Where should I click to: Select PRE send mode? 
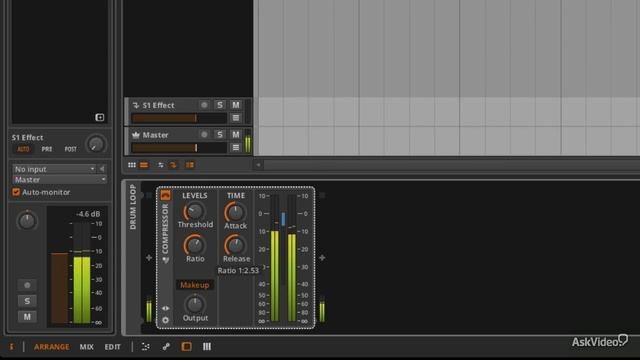pyautogui.click(x=47, y=149)
